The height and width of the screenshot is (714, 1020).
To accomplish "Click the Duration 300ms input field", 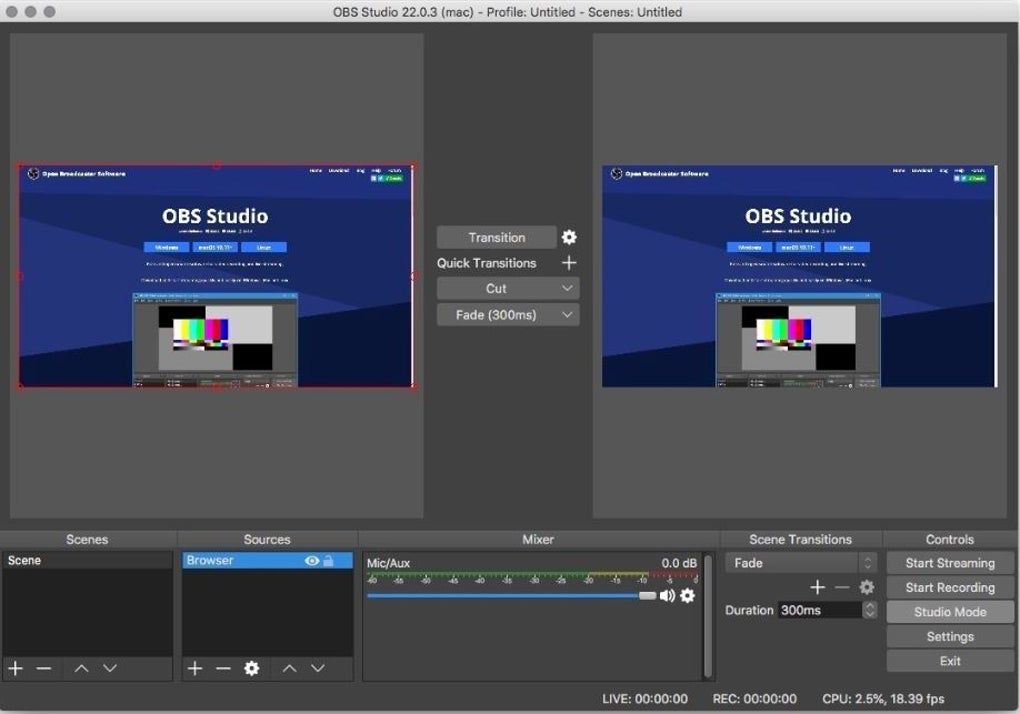I will (x=818, y=610).
